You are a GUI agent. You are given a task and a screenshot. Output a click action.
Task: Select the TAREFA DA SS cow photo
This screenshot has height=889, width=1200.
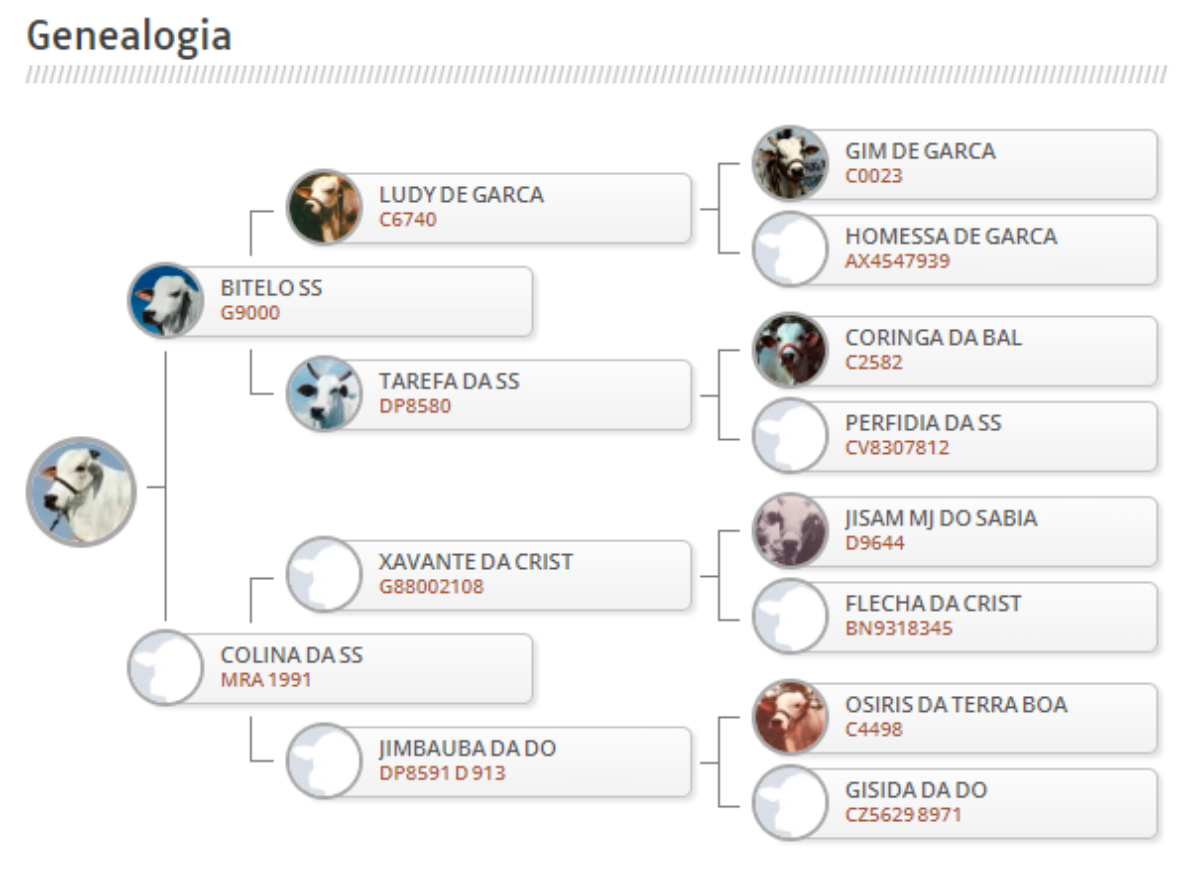coord(324,394)
